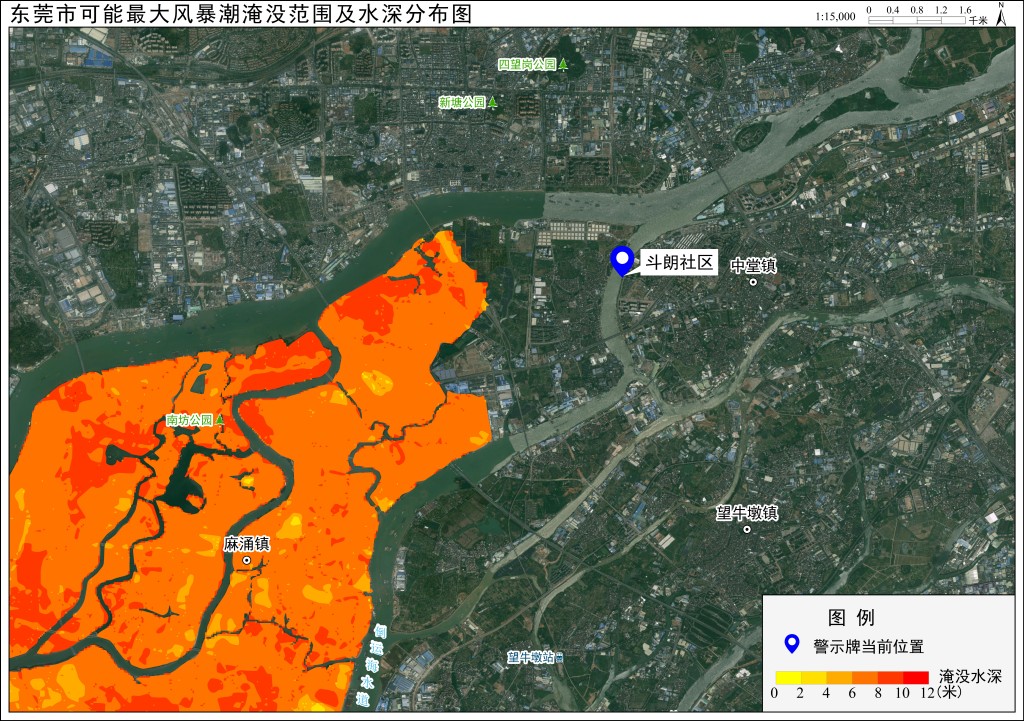Click the 新塘公园 park label
The width and height of the screenshot is (1024, 721).
tap(462, 102)
